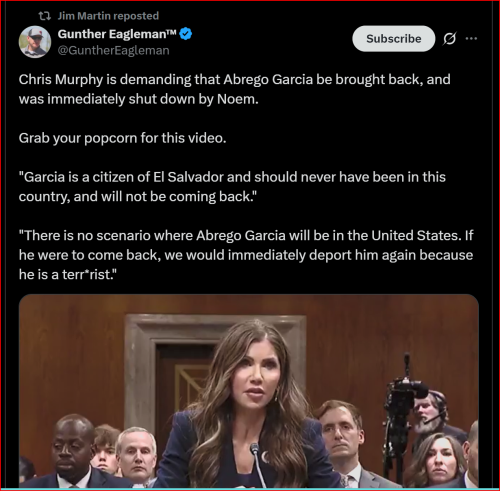
Task: Click the repost arrows icon above the post
Action: (44, 16)
